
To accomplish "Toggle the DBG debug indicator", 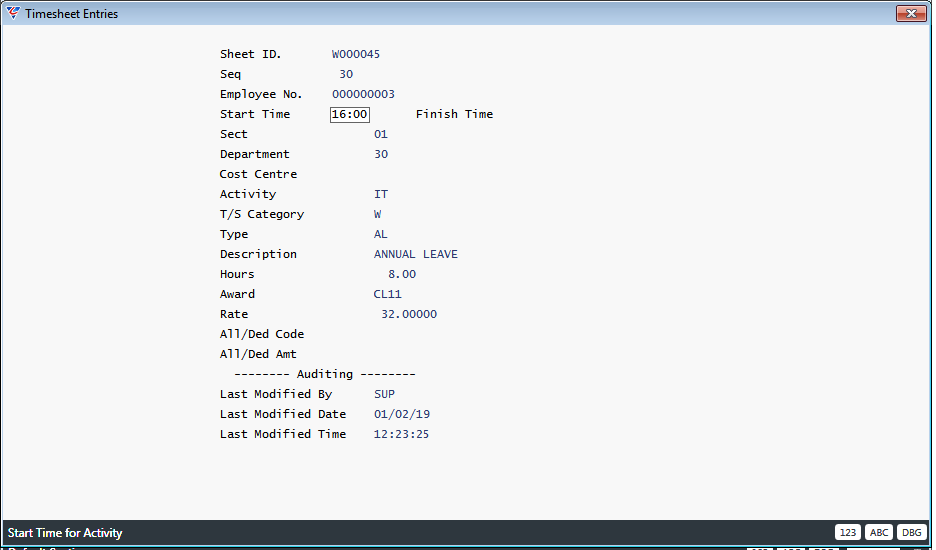I will [912, 533].
